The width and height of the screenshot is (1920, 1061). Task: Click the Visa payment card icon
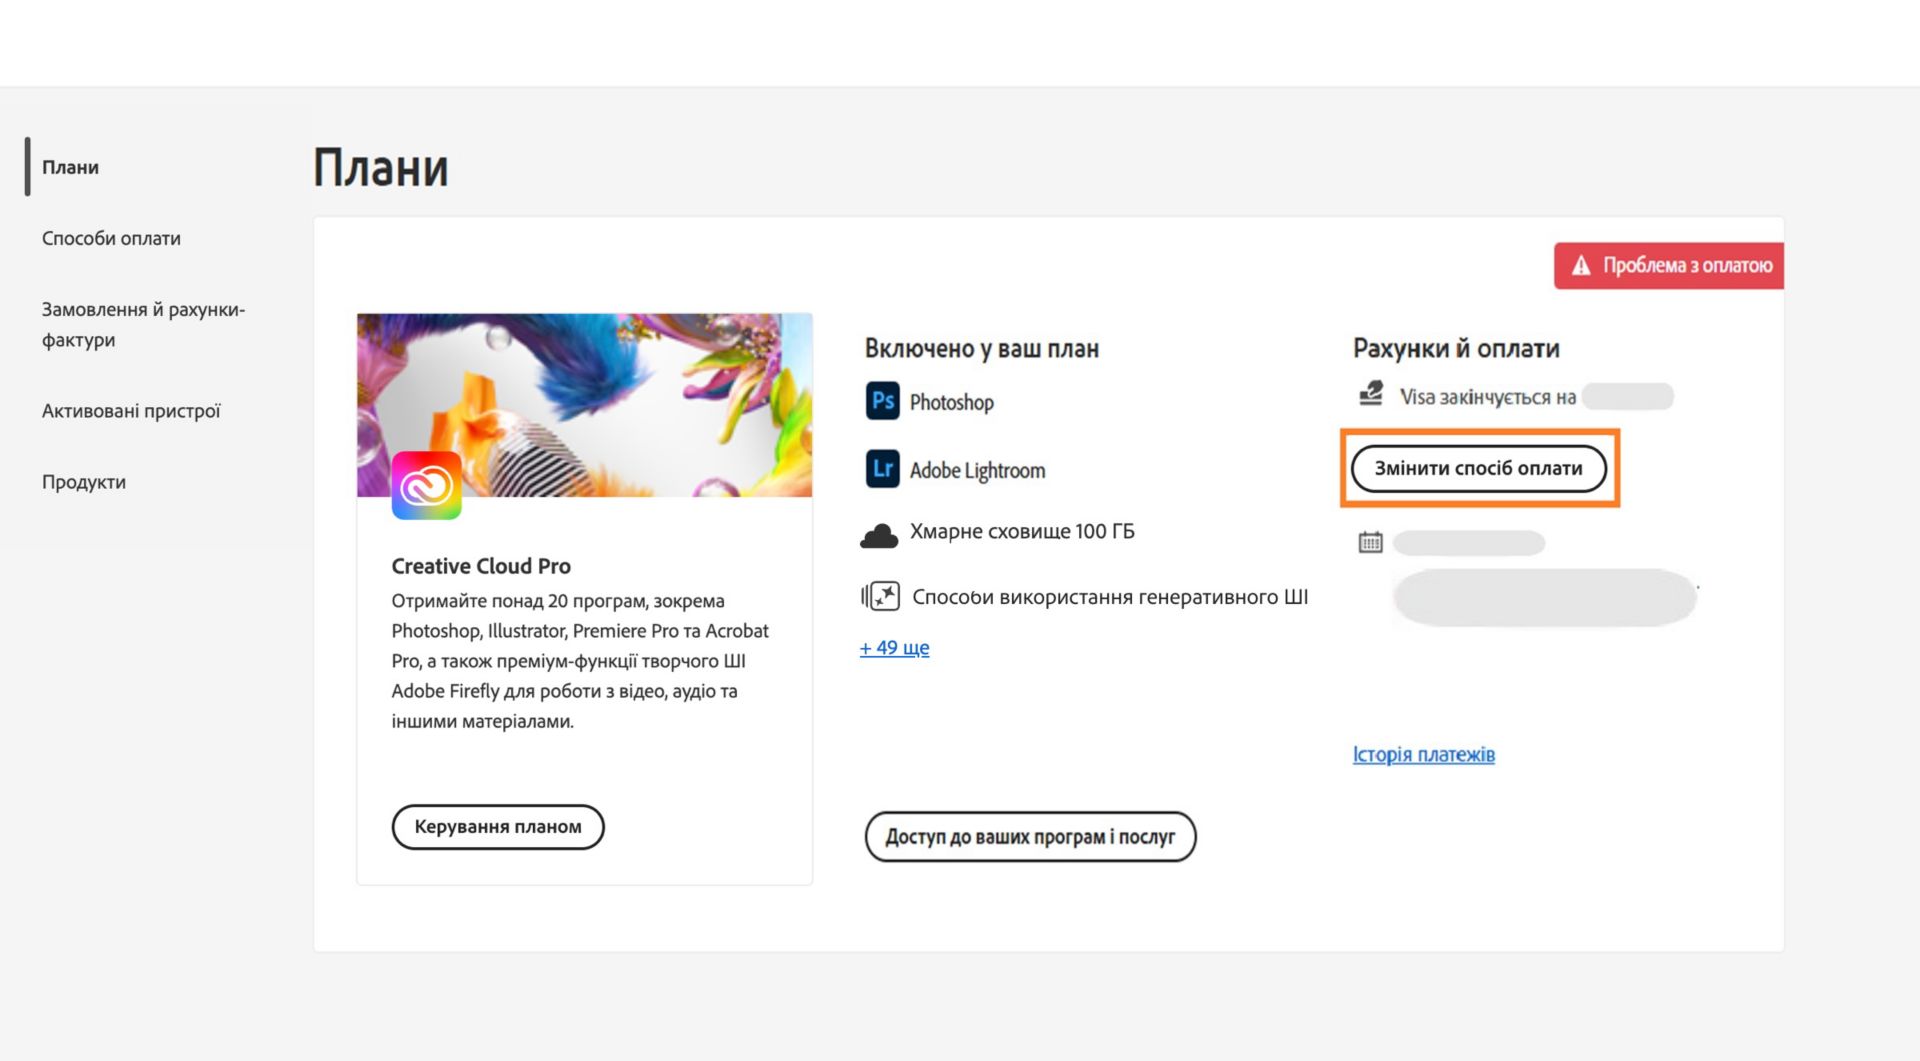(x=1371, y=395)
